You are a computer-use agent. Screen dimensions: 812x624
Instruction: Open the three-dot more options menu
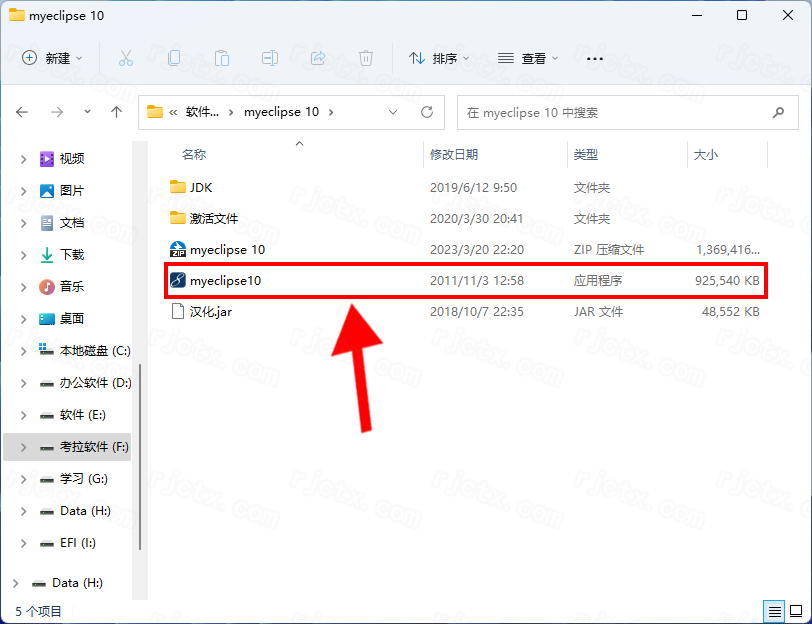point(595,58)
